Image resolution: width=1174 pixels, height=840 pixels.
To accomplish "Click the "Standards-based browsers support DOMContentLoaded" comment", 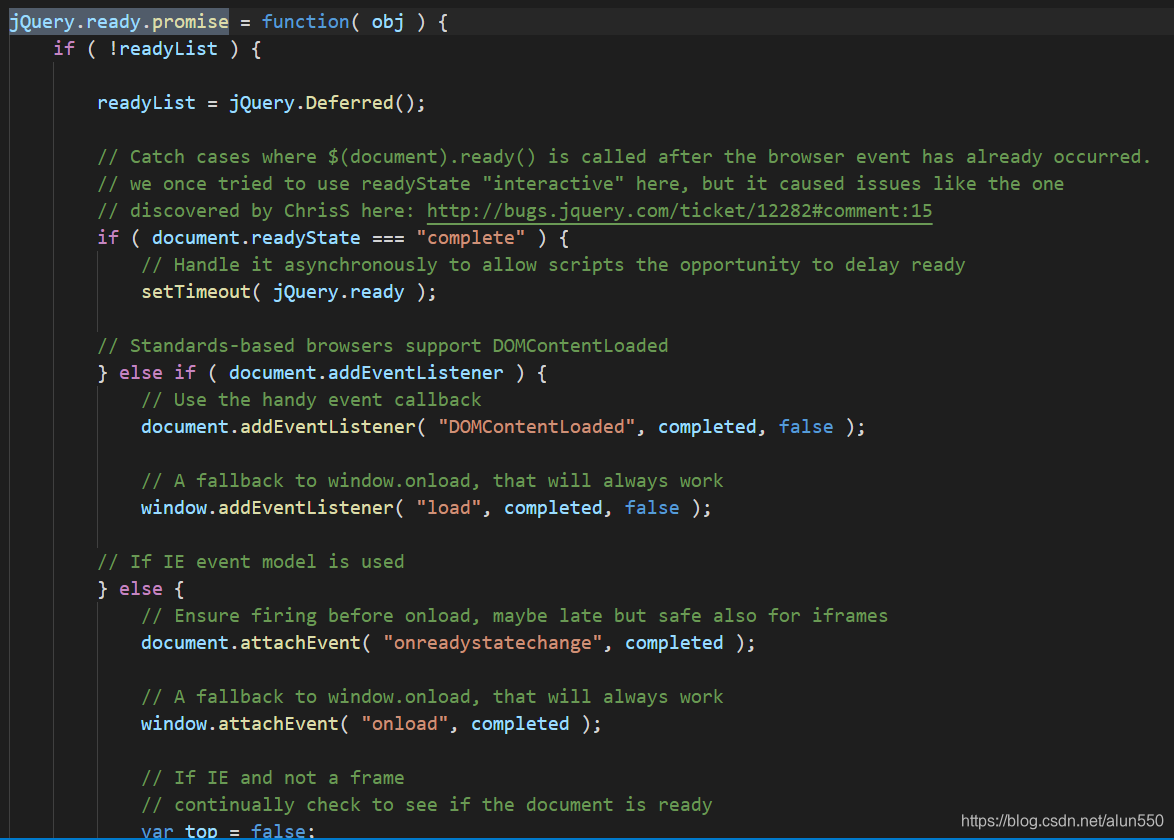I will click(383, 346).
